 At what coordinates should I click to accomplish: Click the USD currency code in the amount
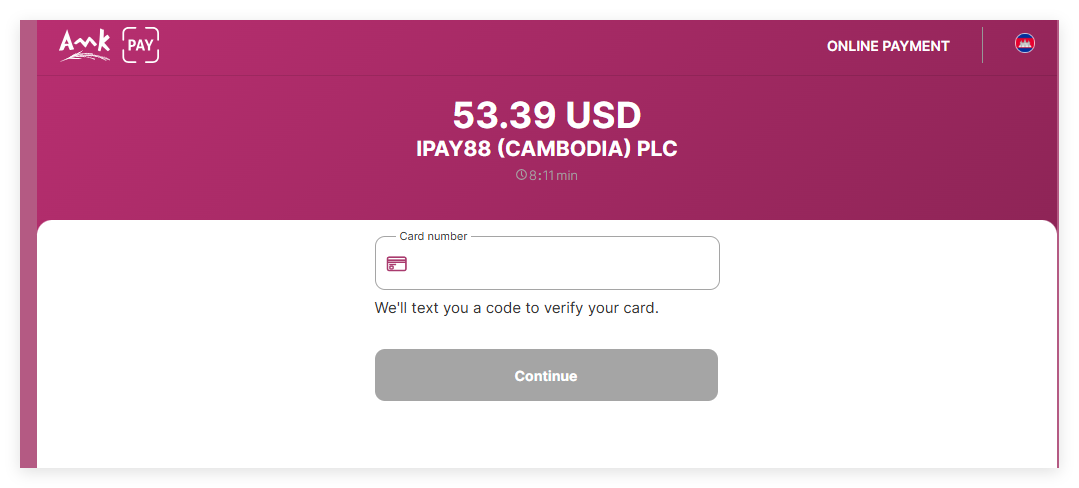(x=603, y=116)
